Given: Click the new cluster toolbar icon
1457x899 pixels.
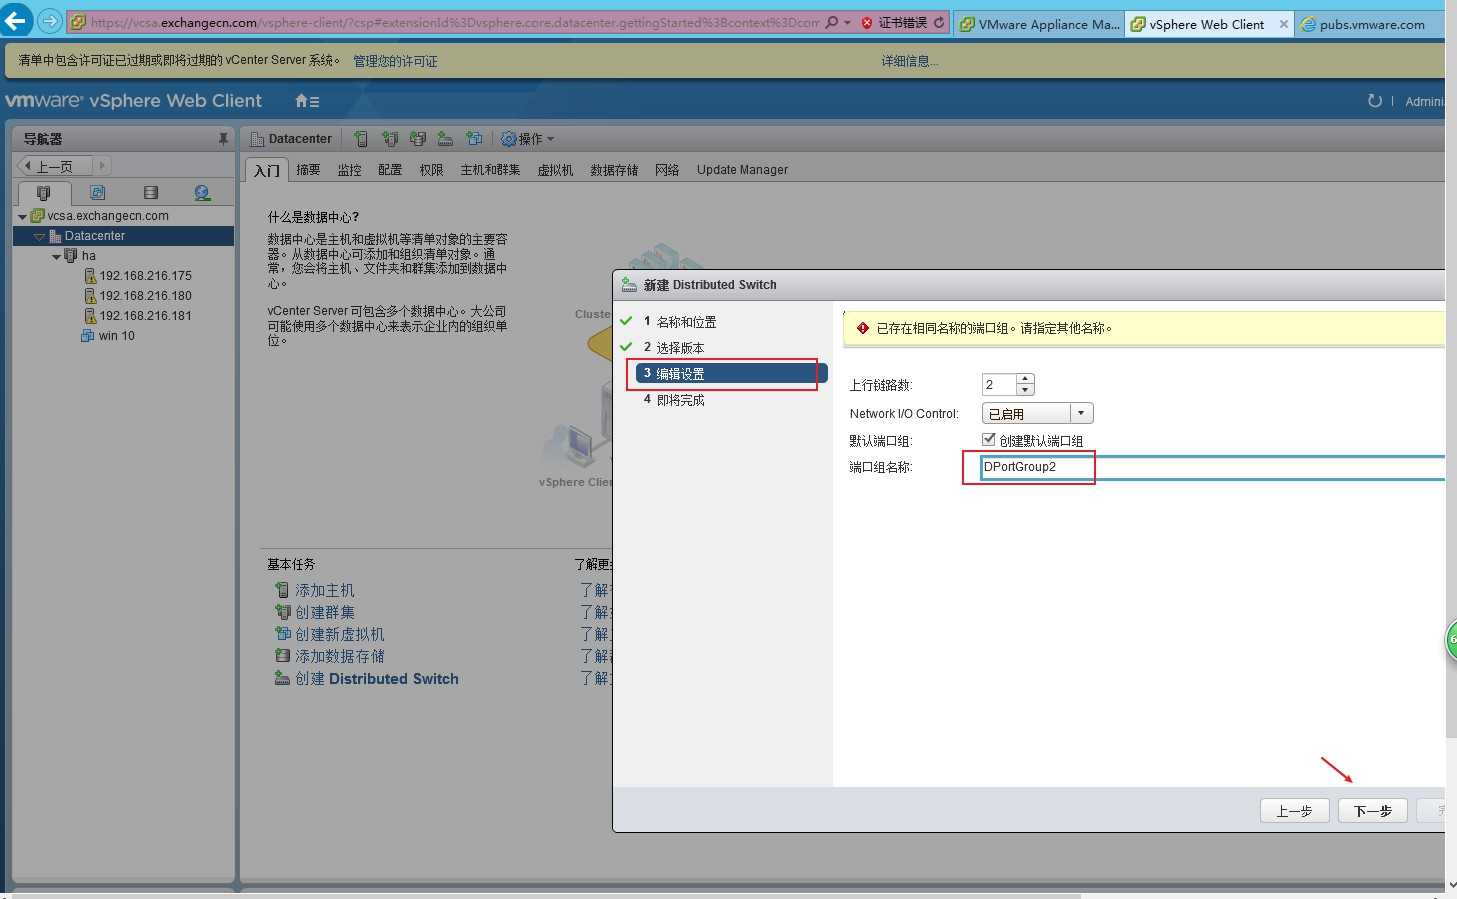Looking at the screenshot, I should pos(390,139).
